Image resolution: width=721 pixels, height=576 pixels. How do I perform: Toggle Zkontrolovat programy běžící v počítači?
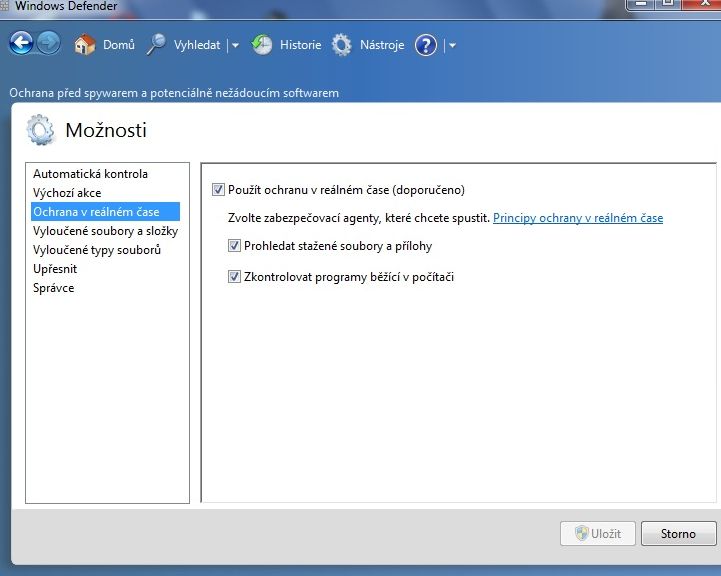point(234,277)
